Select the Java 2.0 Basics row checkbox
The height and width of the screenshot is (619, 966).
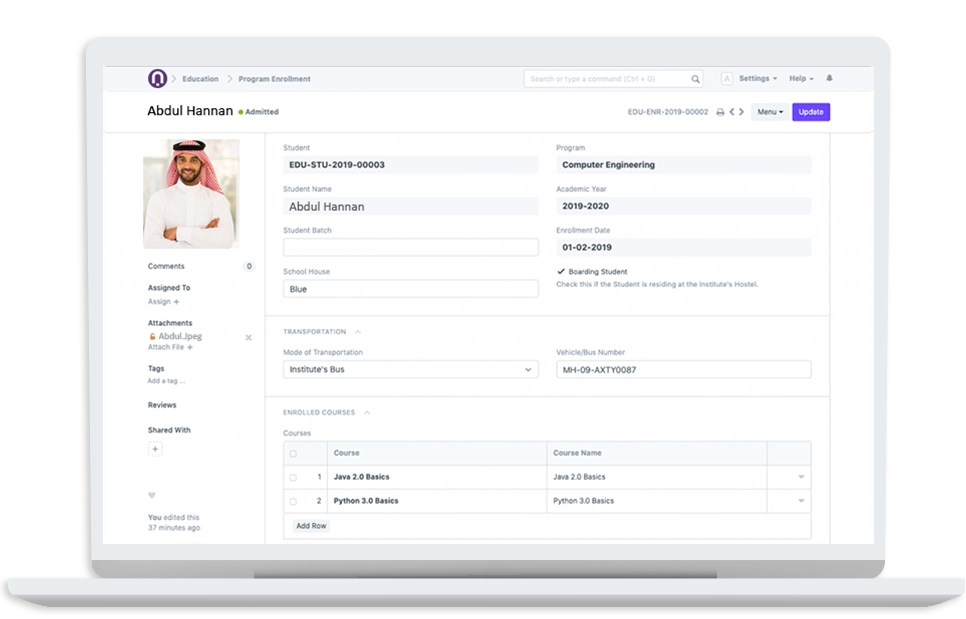tap(292, 477)
